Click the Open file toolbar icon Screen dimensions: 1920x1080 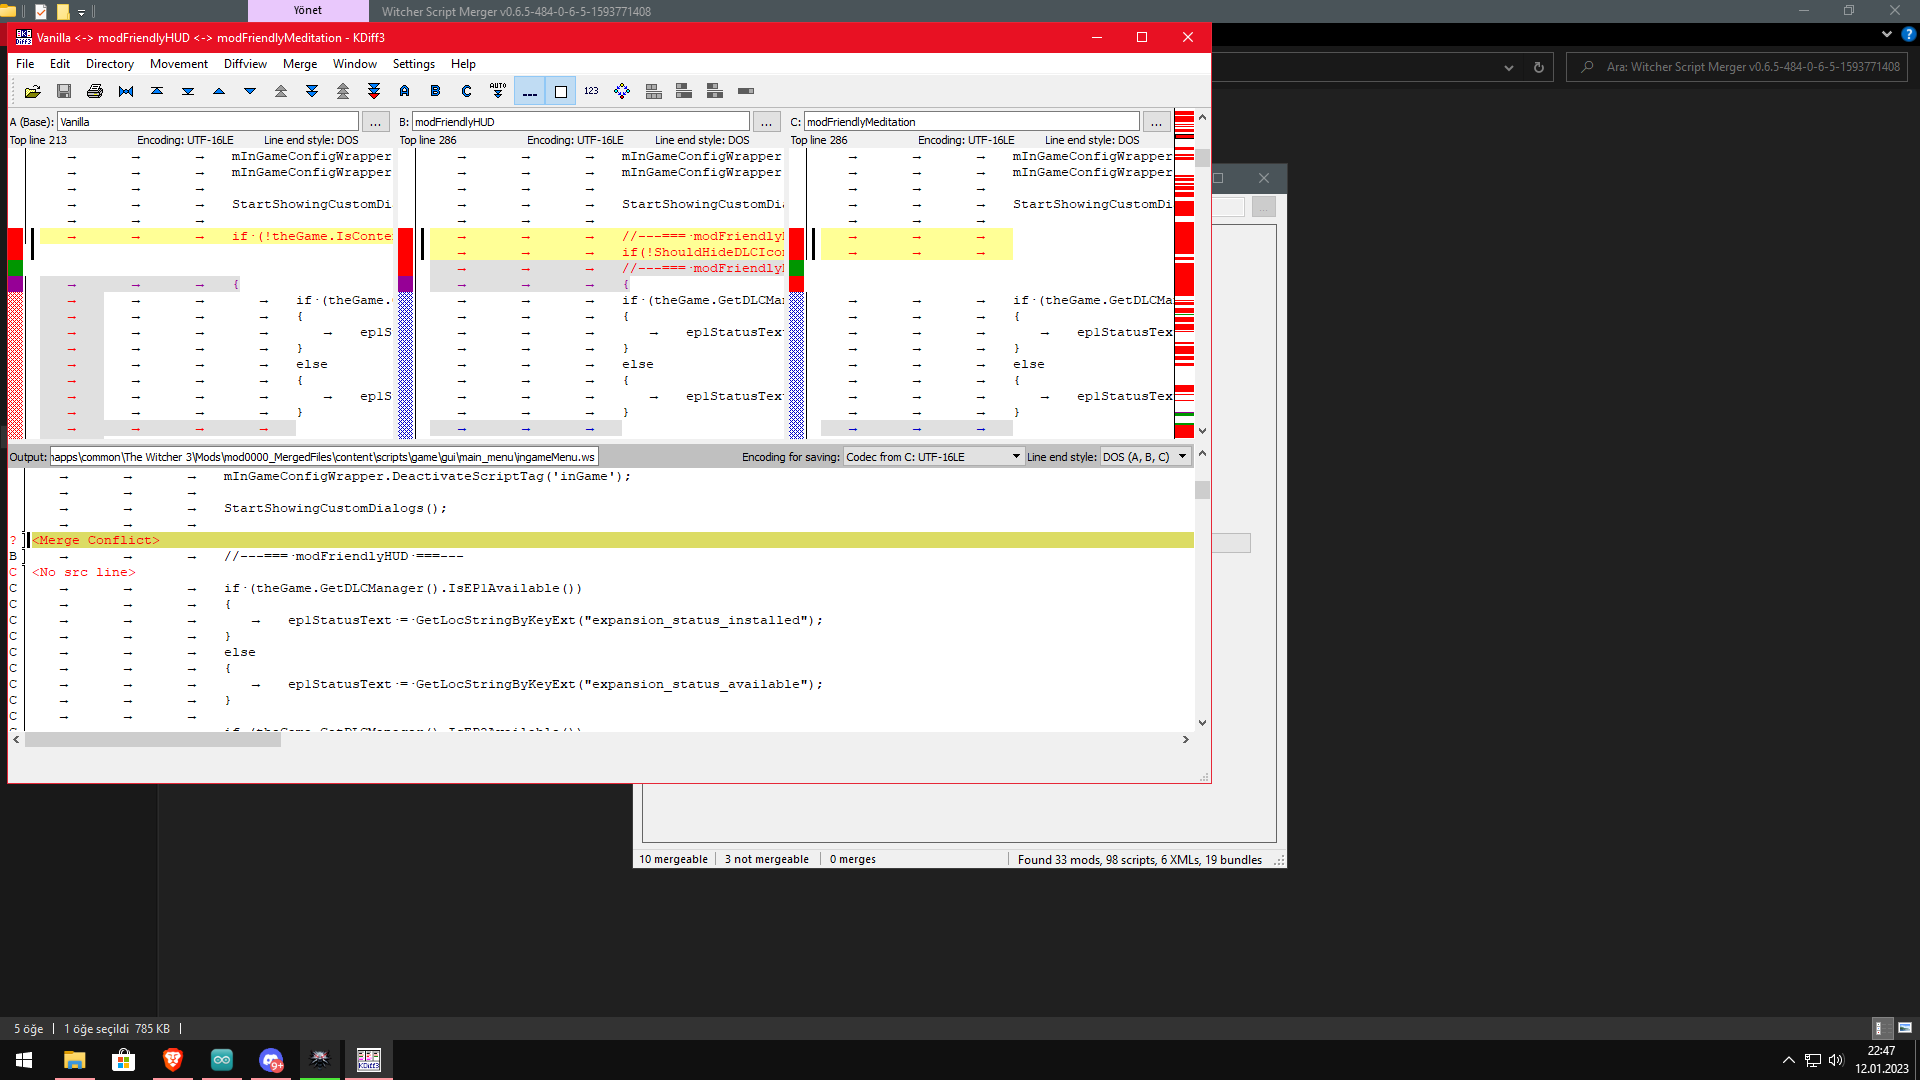(x=32, y=91)
